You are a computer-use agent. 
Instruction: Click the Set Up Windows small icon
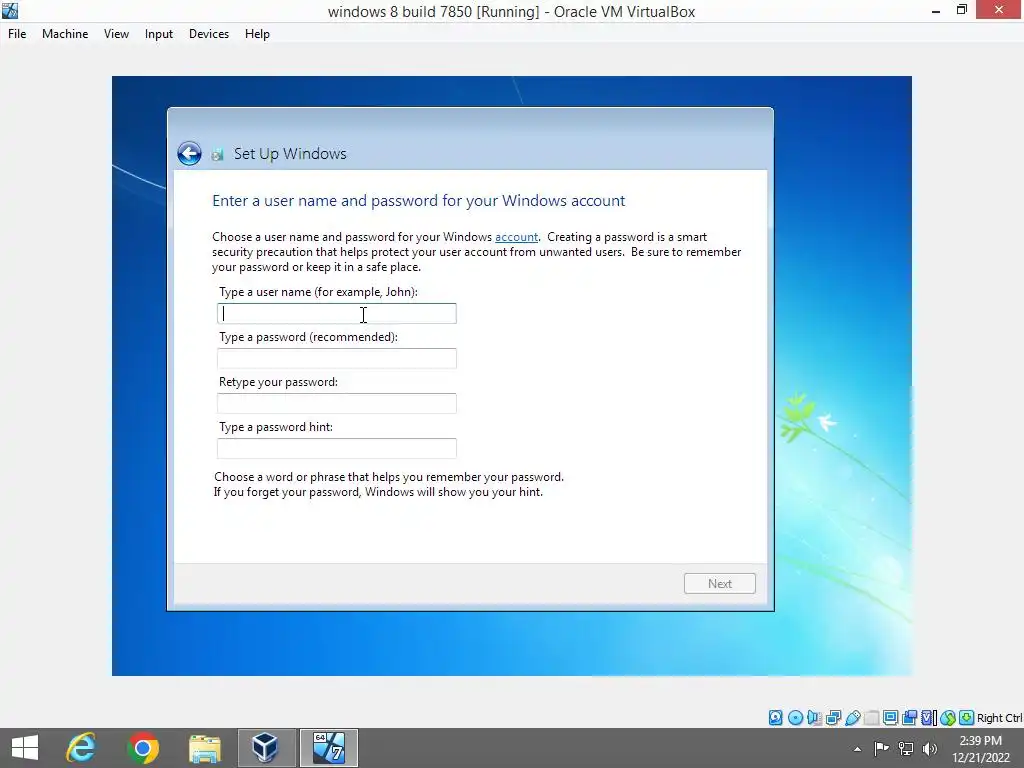click(x=217, y=155)
